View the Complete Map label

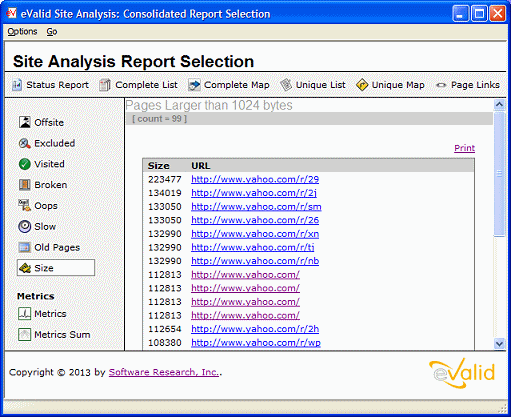(x=237, y=85)
